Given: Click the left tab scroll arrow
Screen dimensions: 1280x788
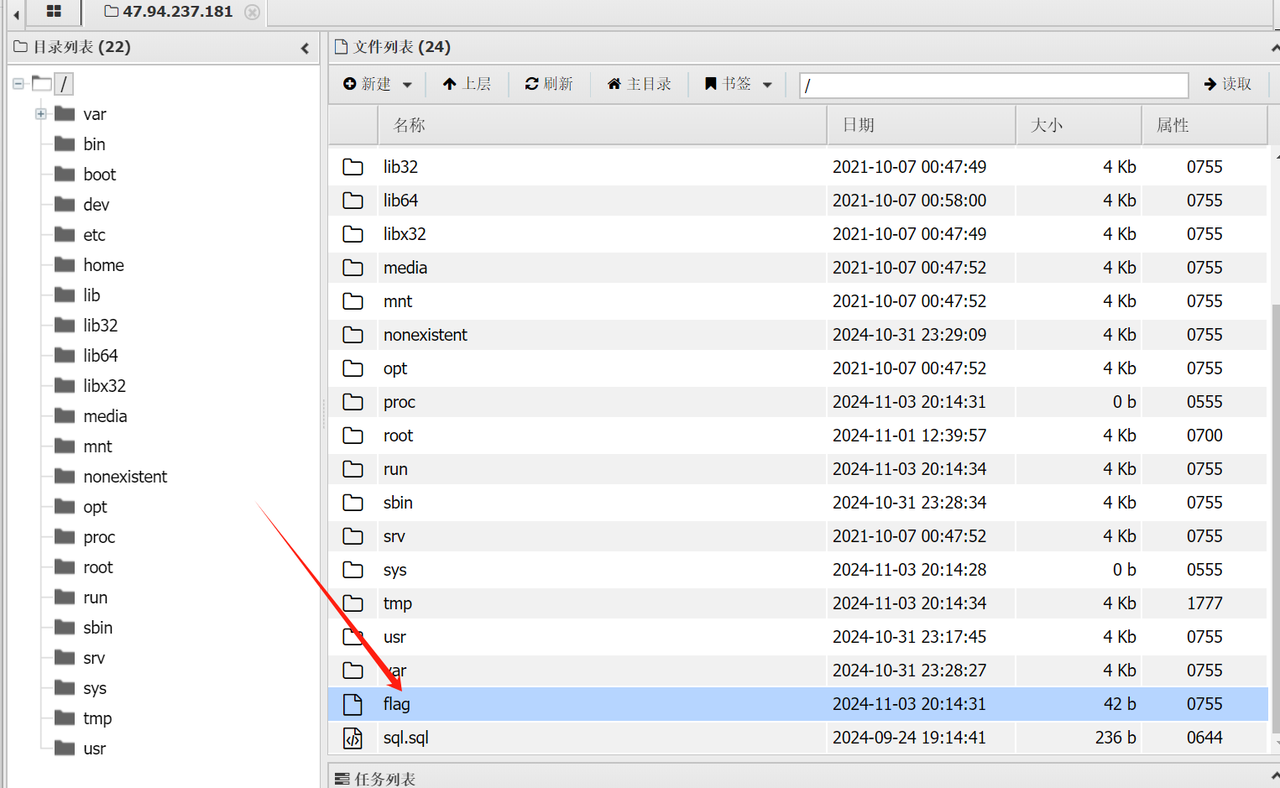Looking at the screenshot, I should click(x=16, y=14).
